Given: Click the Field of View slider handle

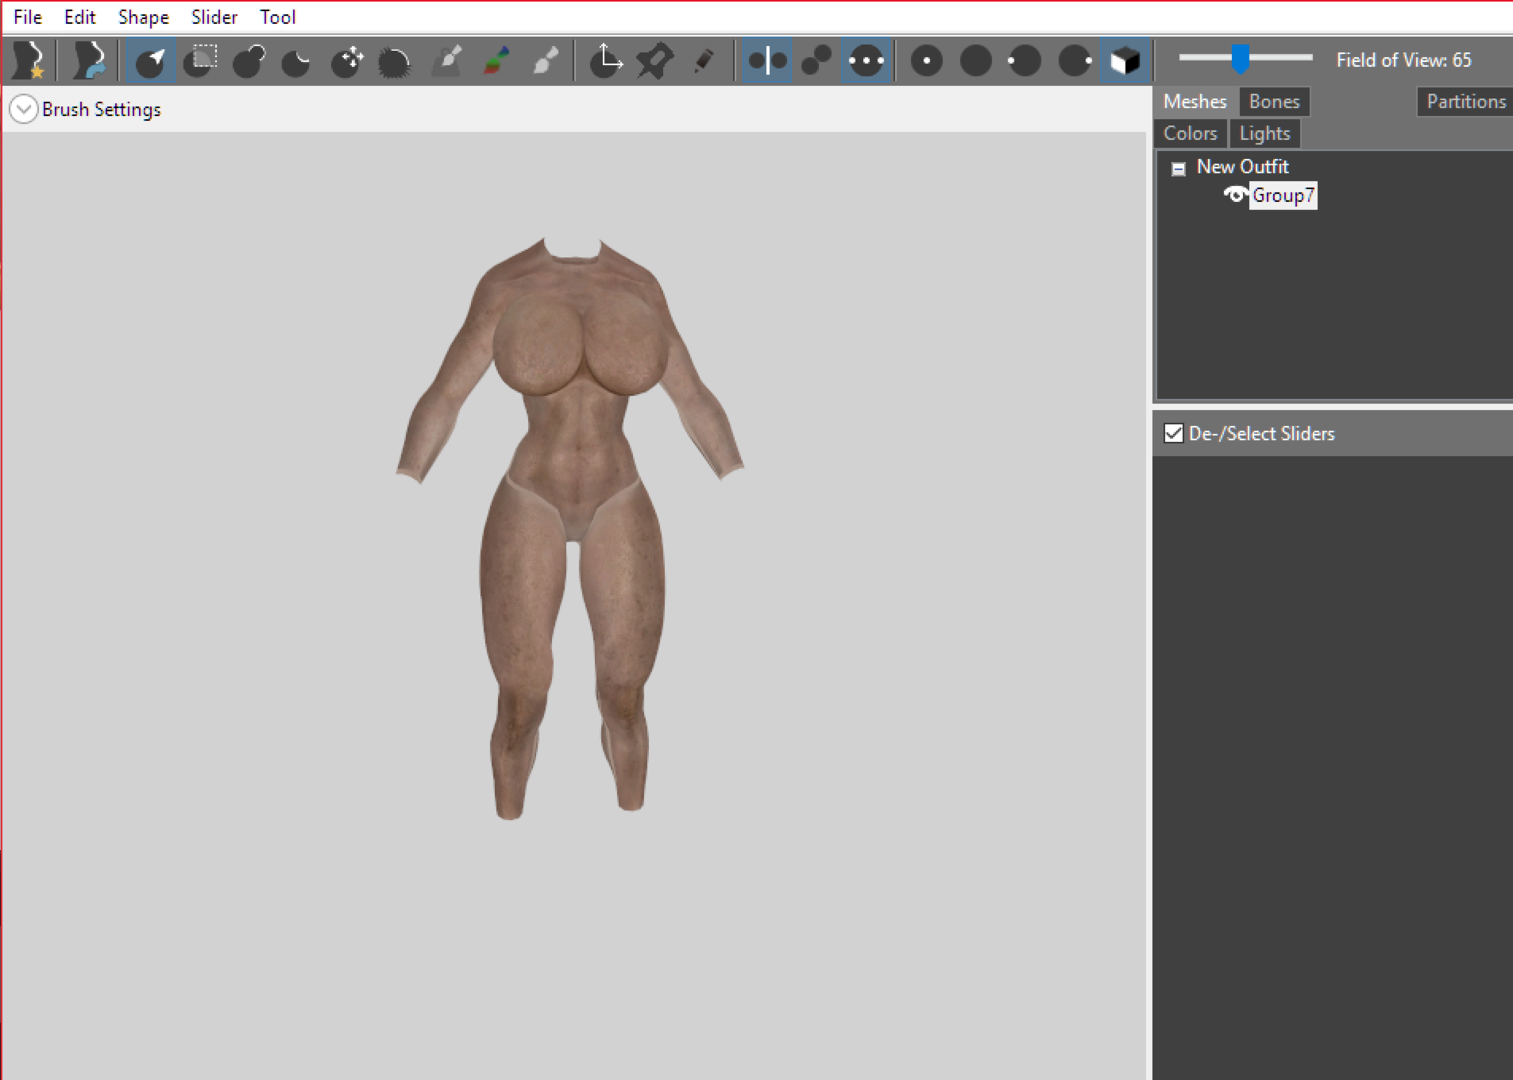Looking at the screenshot, I should (x=1240, y=59).
